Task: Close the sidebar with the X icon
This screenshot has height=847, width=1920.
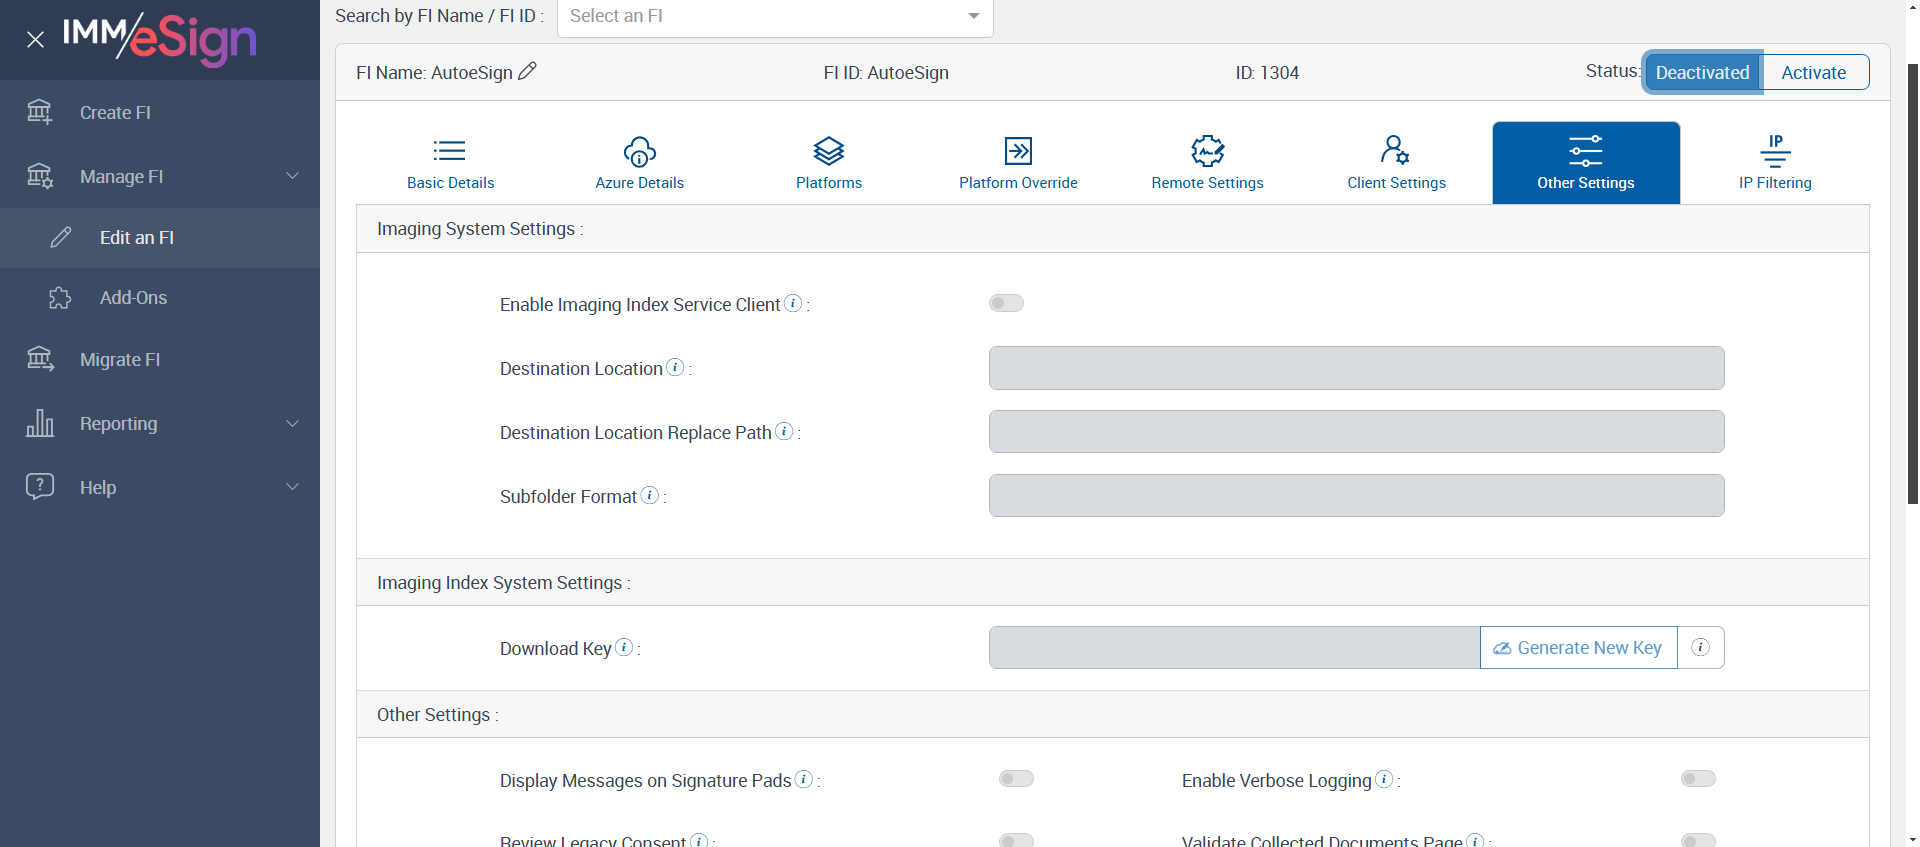Action: [x=35, y=40]
